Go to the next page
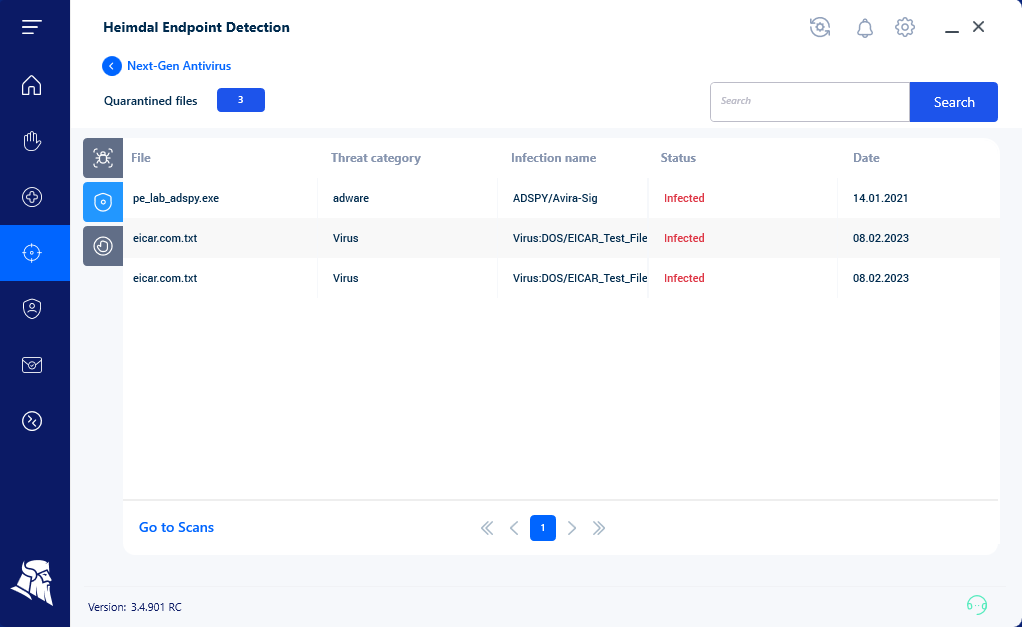 [x=572, y=528]
